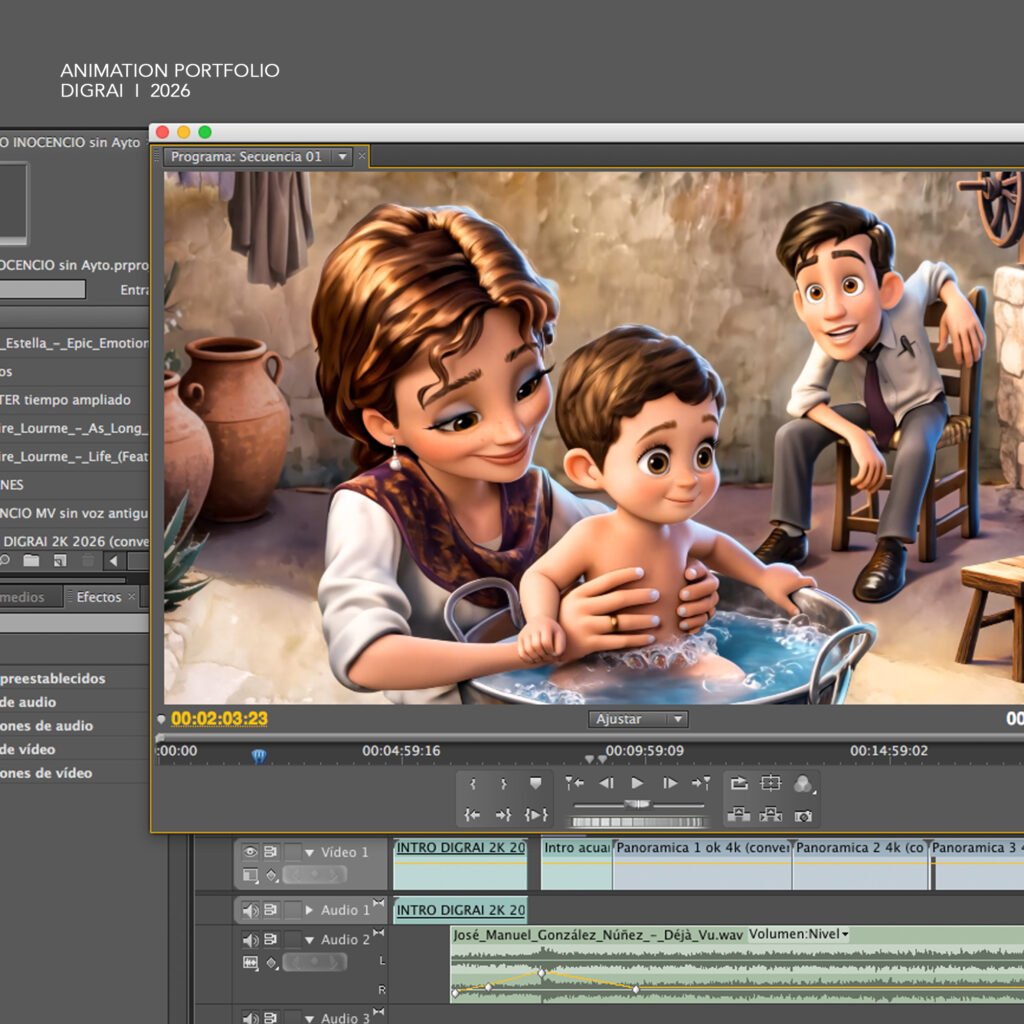Add an unnumbered marker in Program monitor
Screen dimensions: 1024x1024
coord(536,783)
